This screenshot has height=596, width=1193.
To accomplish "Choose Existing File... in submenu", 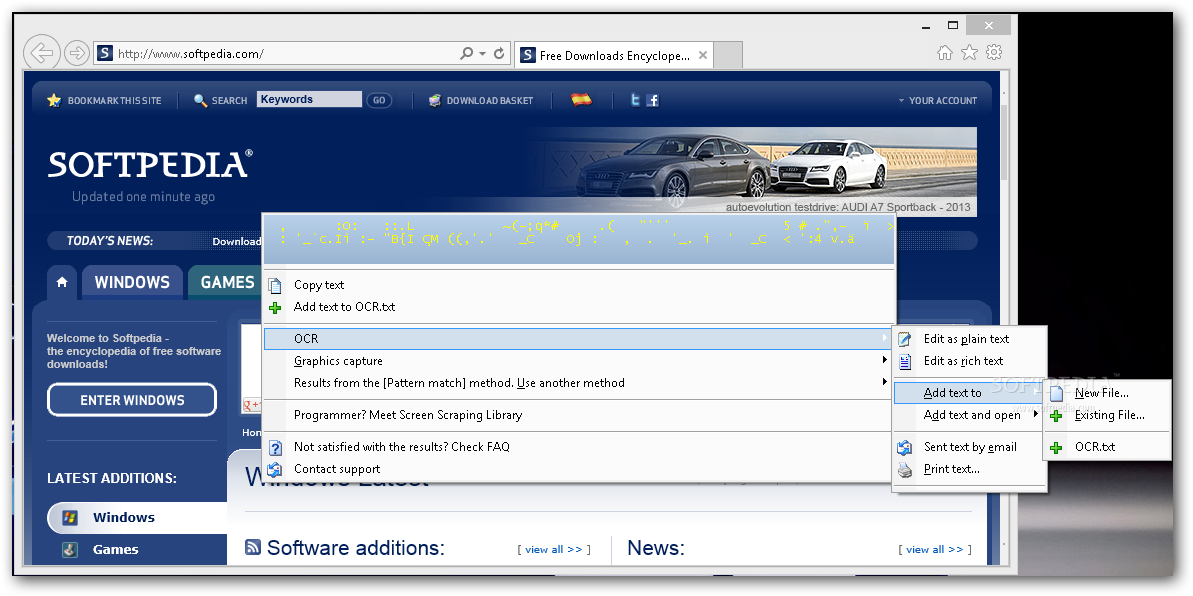I will pos(1107,416).
